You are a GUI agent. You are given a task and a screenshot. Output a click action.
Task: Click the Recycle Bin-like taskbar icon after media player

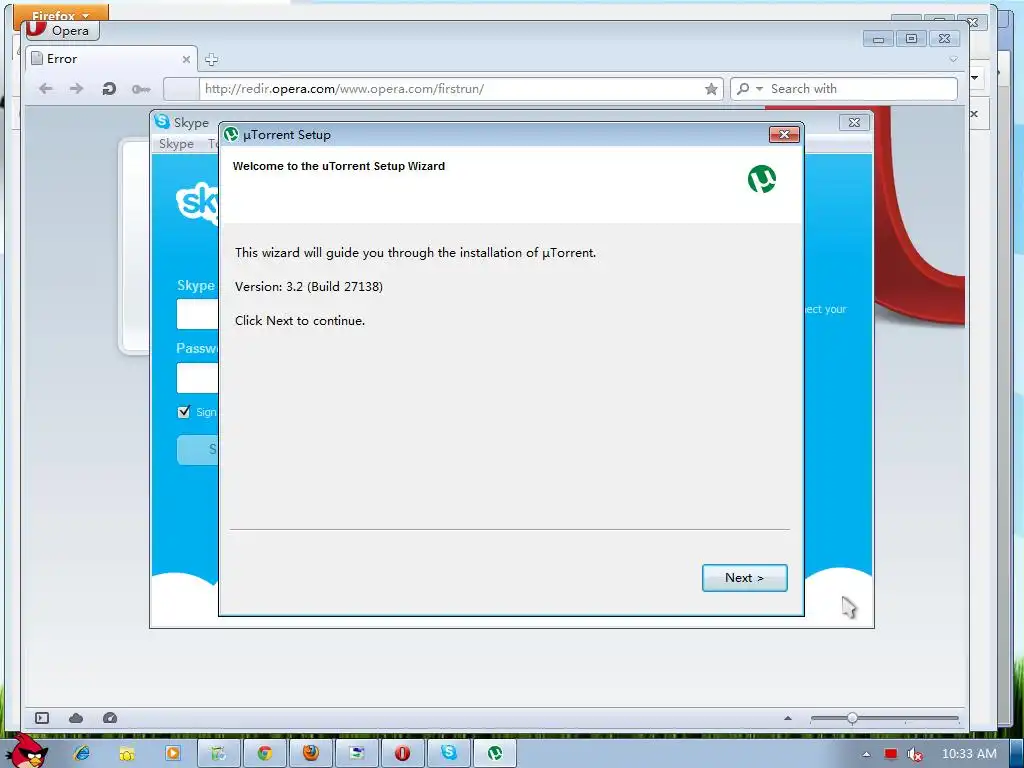click(x=218, y=753)
